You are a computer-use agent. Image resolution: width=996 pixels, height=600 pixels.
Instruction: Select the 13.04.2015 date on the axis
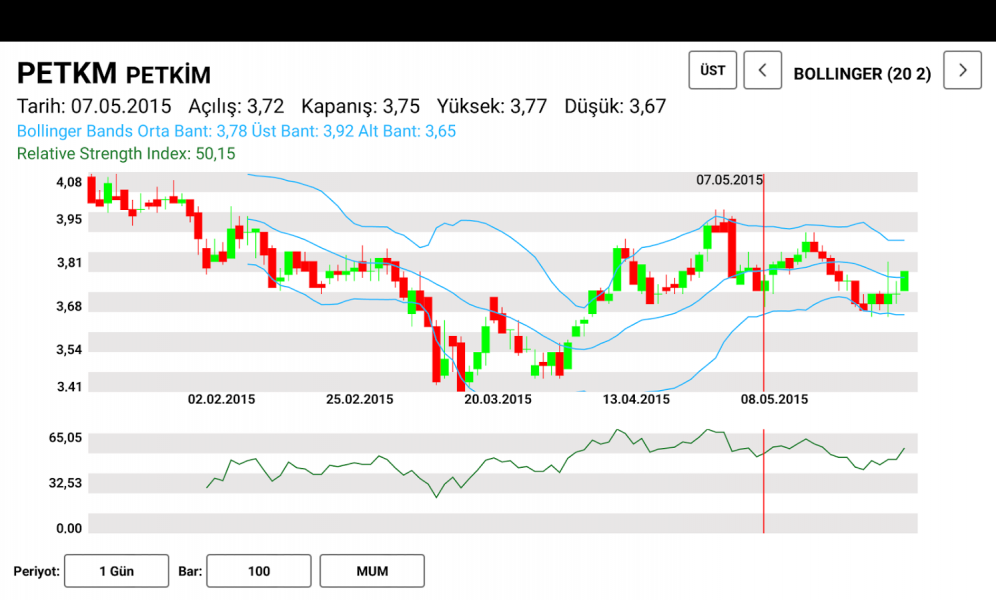(x=636, y=399)
